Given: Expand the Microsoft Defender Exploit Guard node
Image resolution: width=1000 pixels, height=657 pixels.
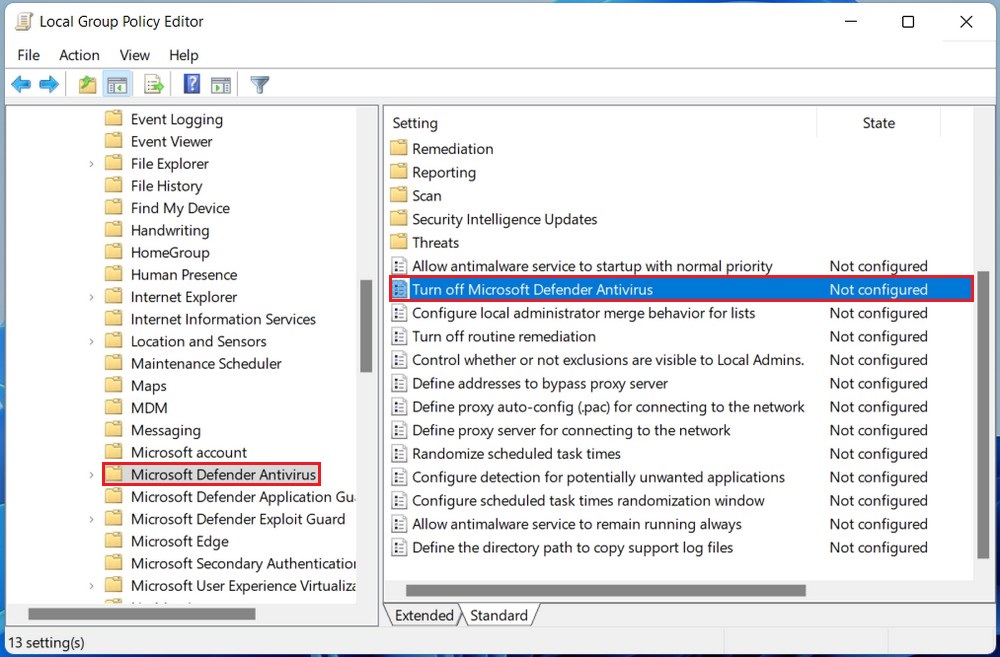Looking at the screenshot, I should (91, 519).
